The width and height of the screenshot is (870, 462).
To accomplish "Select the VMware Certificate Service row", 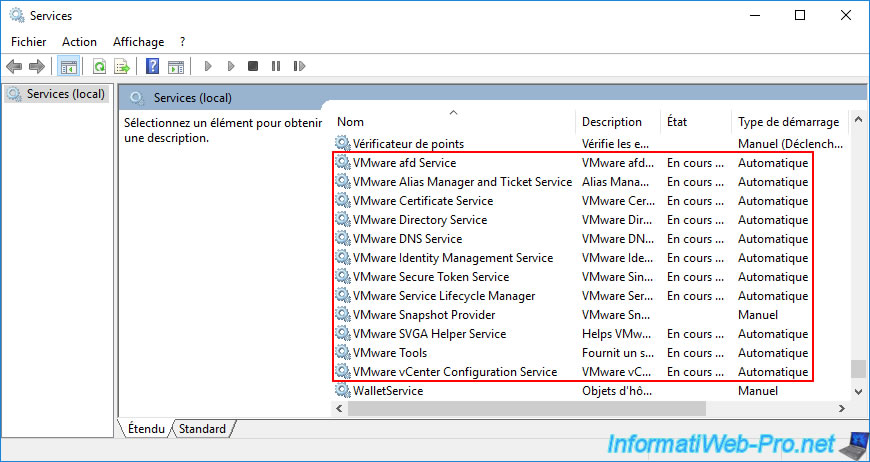I will (x=590, y=201).
